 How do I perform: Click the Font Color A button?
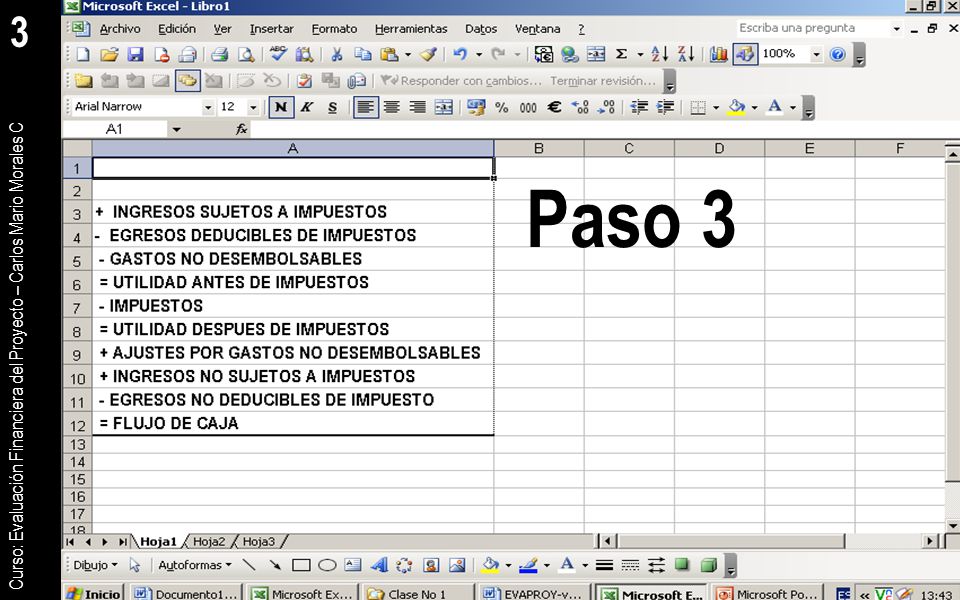775,108
